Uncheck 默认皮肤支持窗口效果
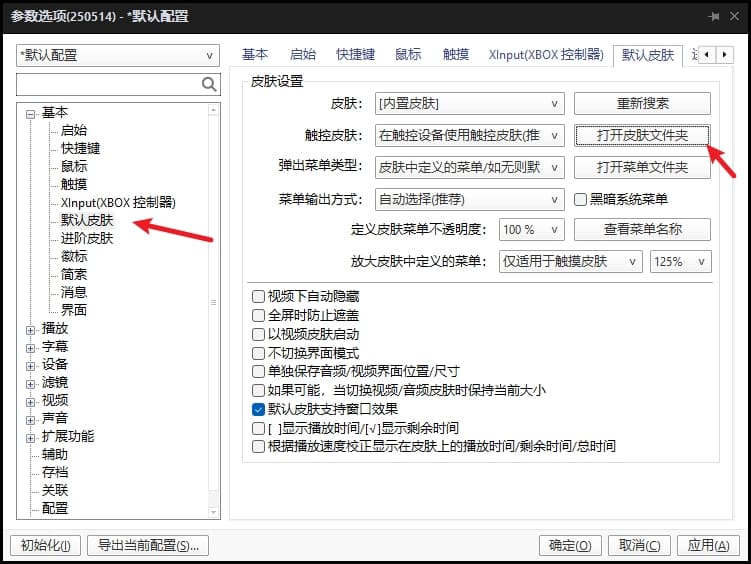 click(x=258, y=409)
